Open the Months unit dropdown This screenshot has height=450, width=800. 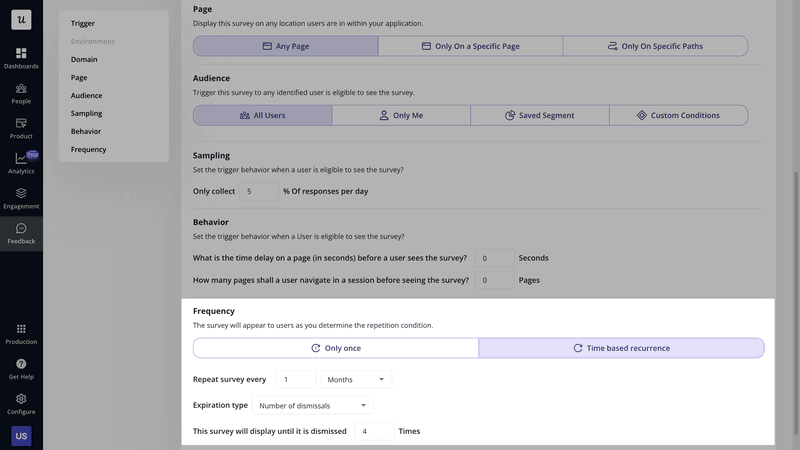pos(356,379)
